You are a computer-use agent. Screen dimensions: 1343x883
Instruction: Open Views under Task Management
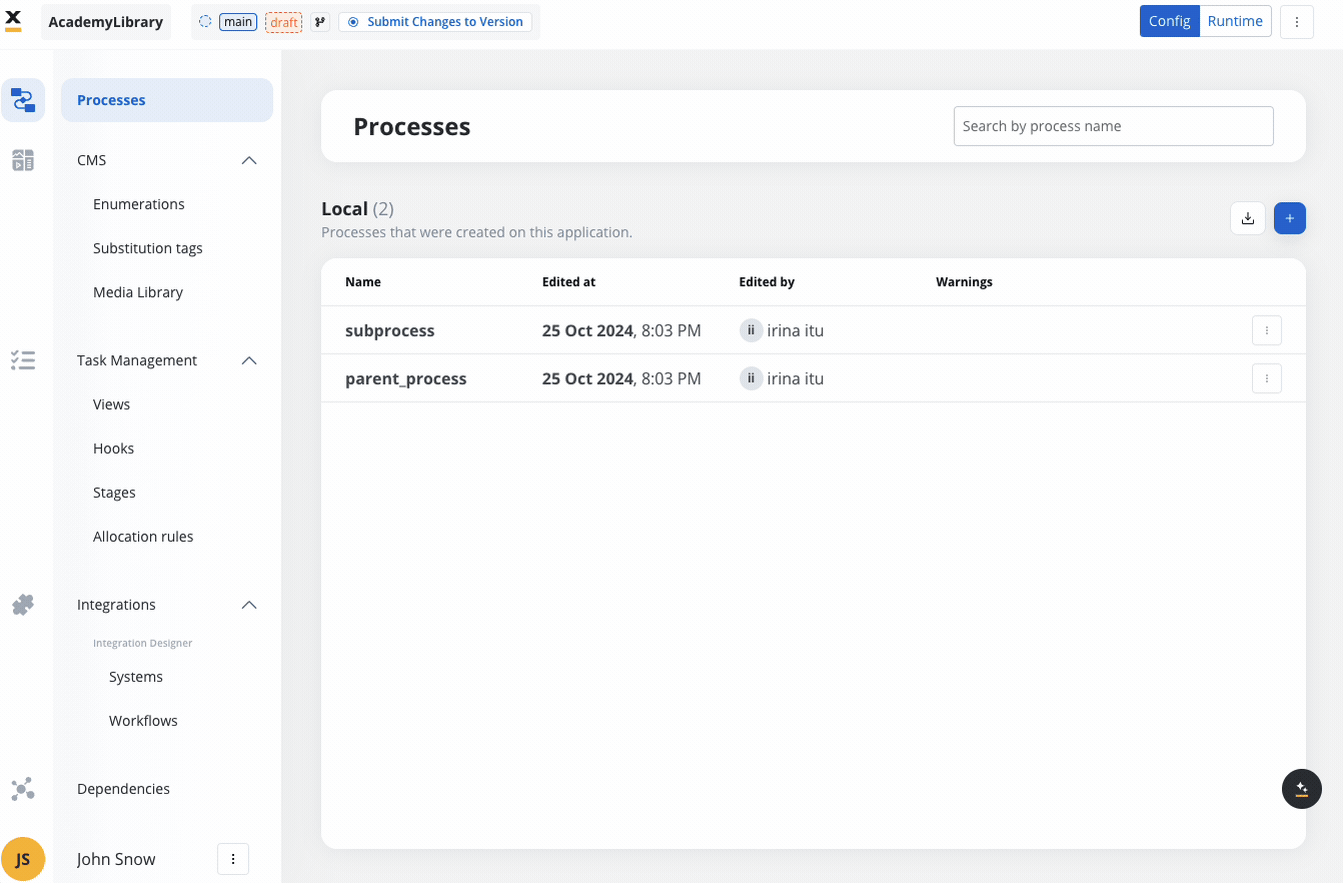pyautogui.click(x=112, y=404)
